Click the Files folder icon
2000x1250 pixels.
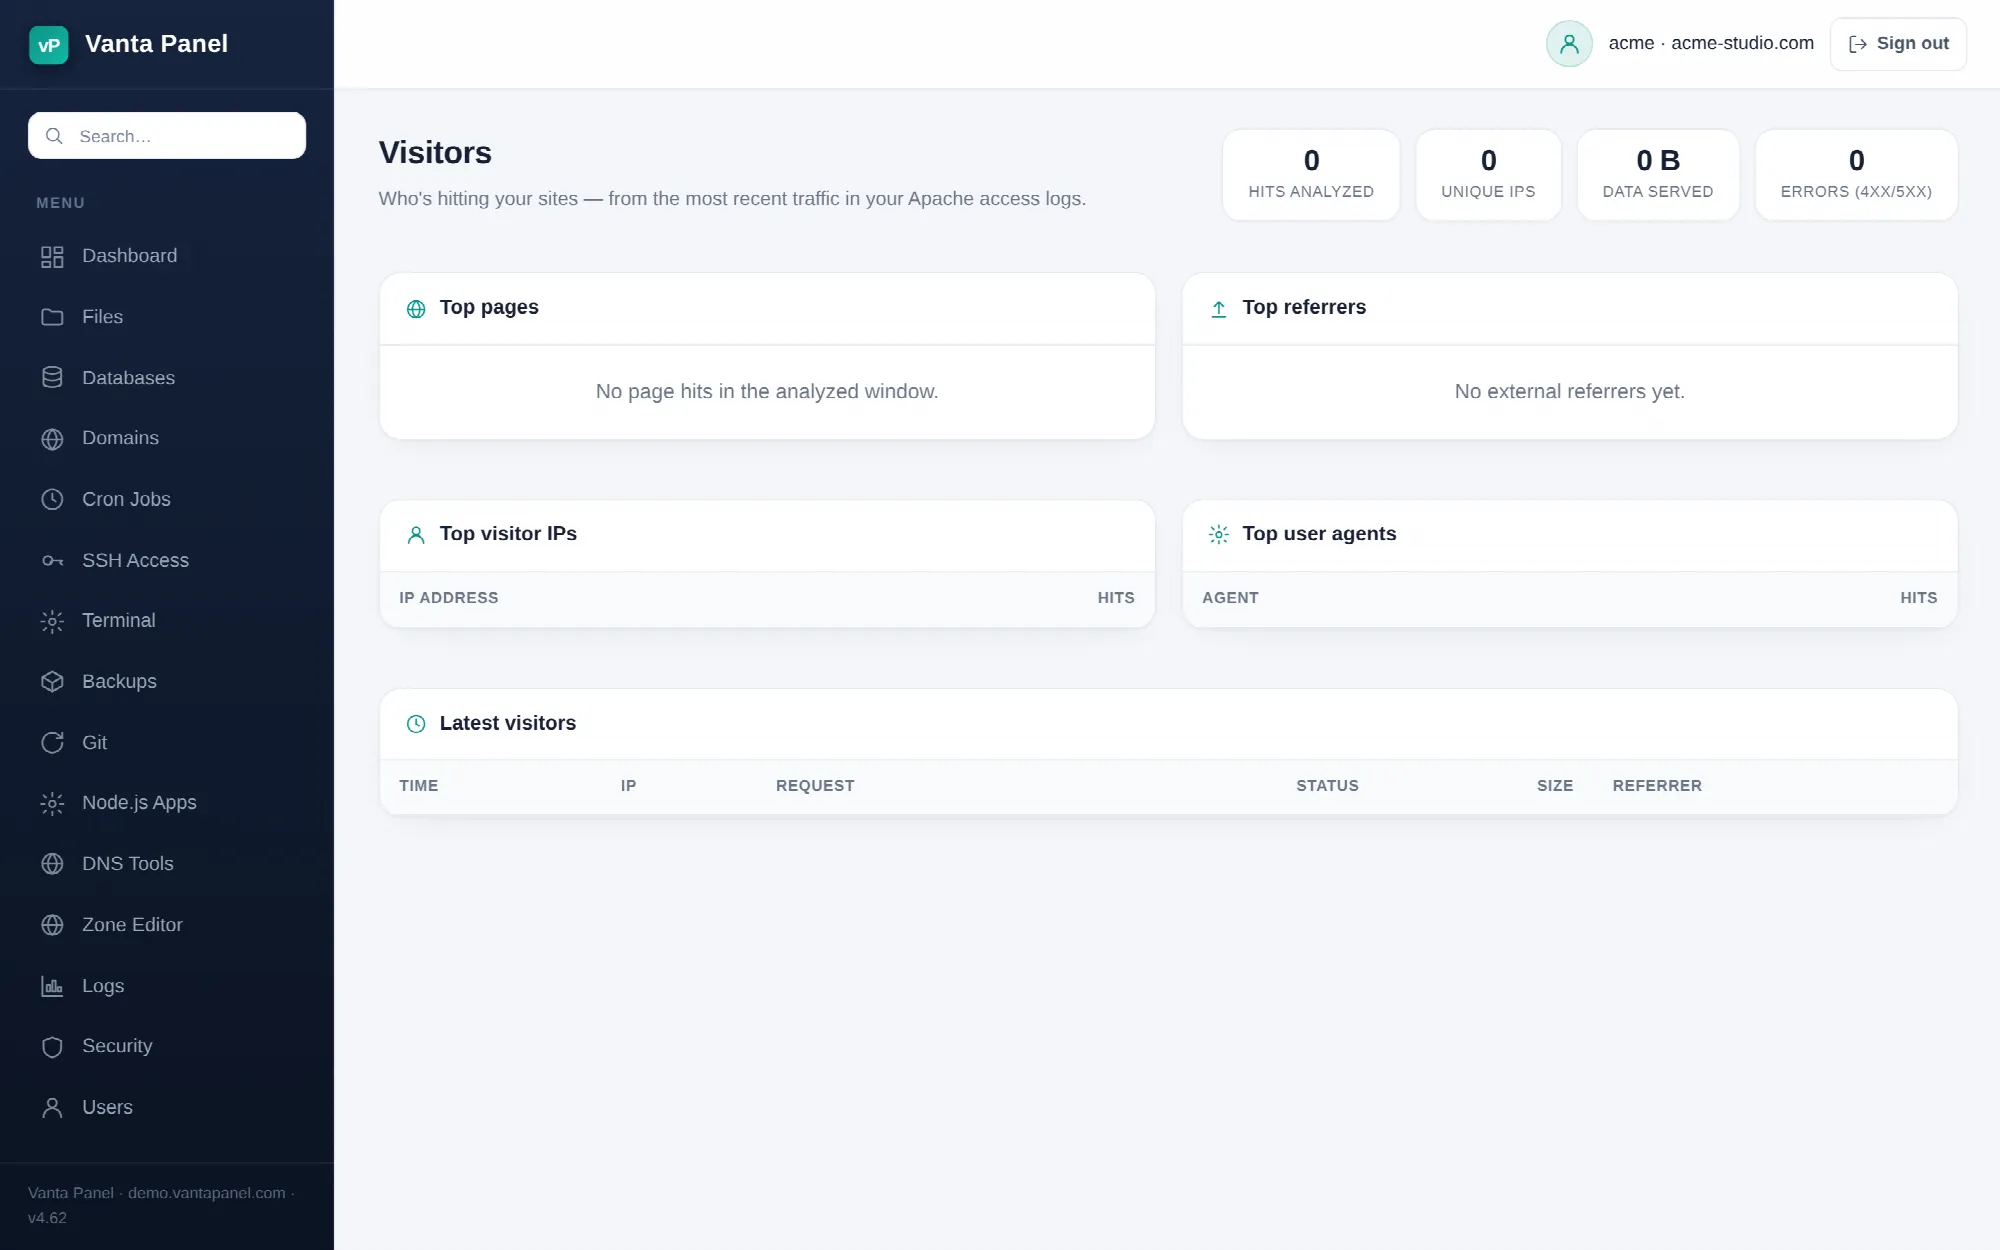52,317
